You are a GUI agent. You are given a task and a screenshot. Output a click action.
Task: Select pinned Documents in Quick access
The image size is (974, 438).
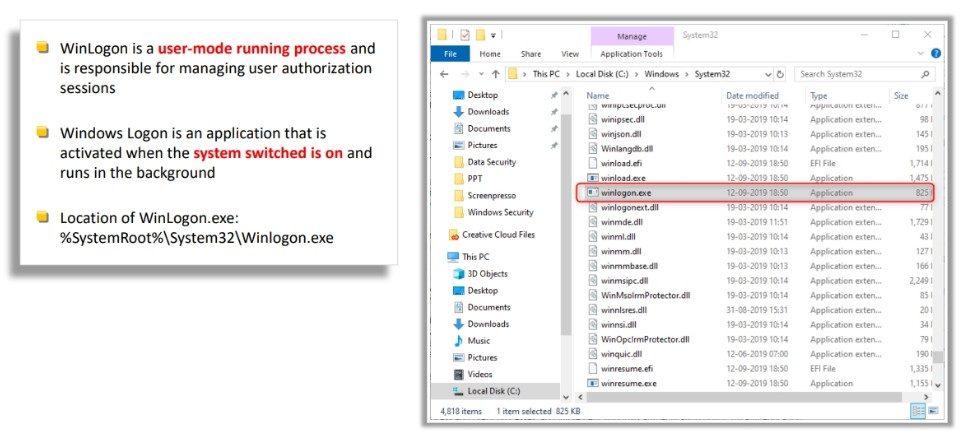(489, 129)
